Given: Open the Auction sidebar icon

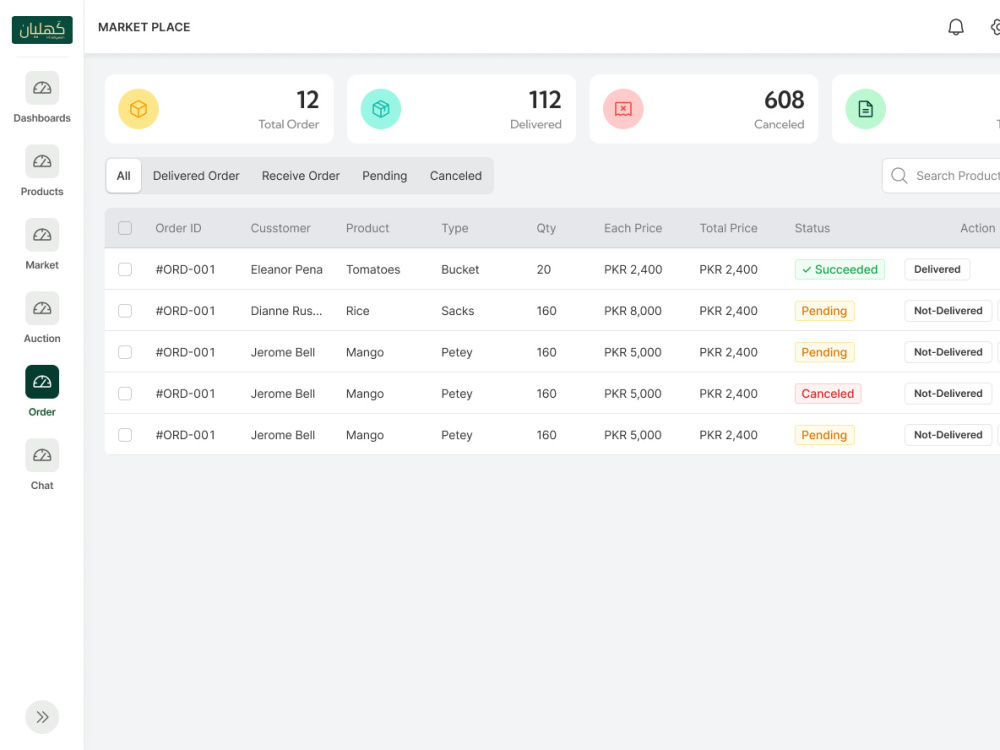Looking at the screenshot, I should [x=42, y=308].
